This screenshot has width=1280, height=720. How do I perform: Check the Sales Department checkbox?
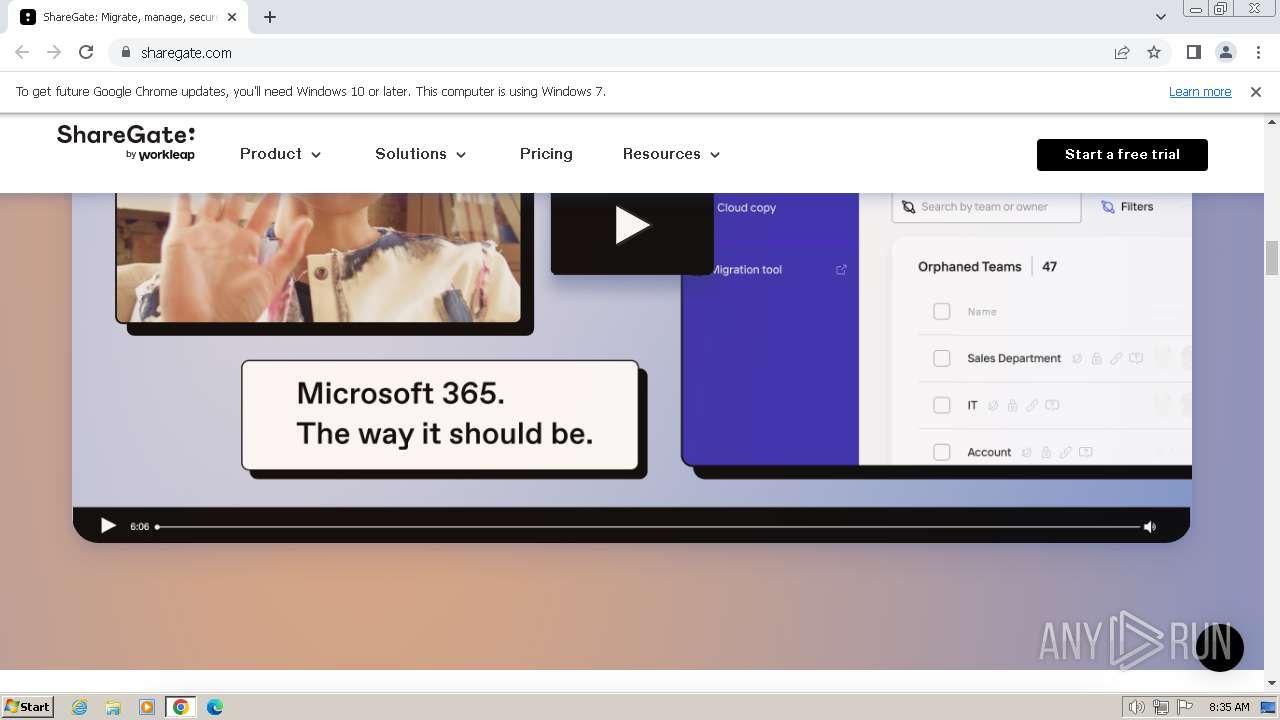pos(942,358)
